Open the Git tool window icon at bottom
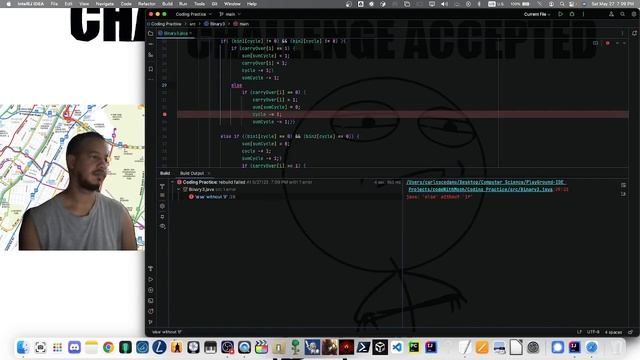The image size is (640, 360). pos(151,322)
